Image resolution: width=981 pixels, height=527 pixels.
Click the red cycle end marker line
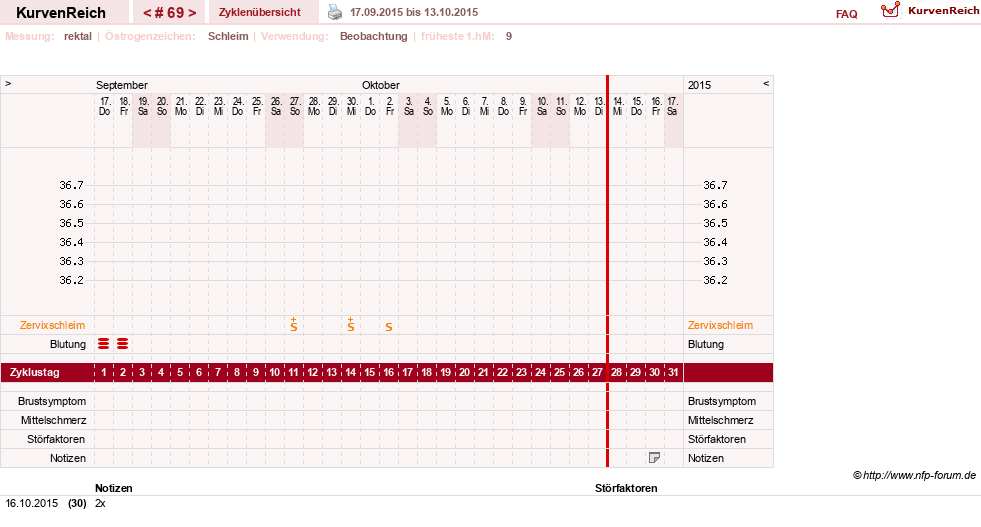pos(607,271)
